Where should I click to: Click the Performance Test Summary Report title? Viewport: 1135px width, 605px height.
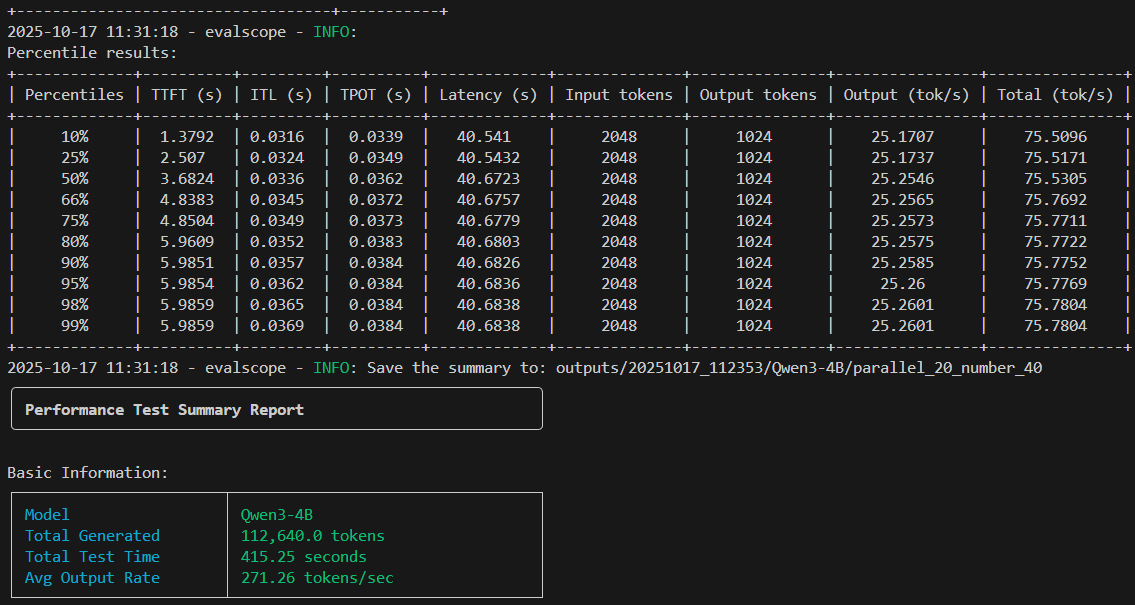(164, 410)
